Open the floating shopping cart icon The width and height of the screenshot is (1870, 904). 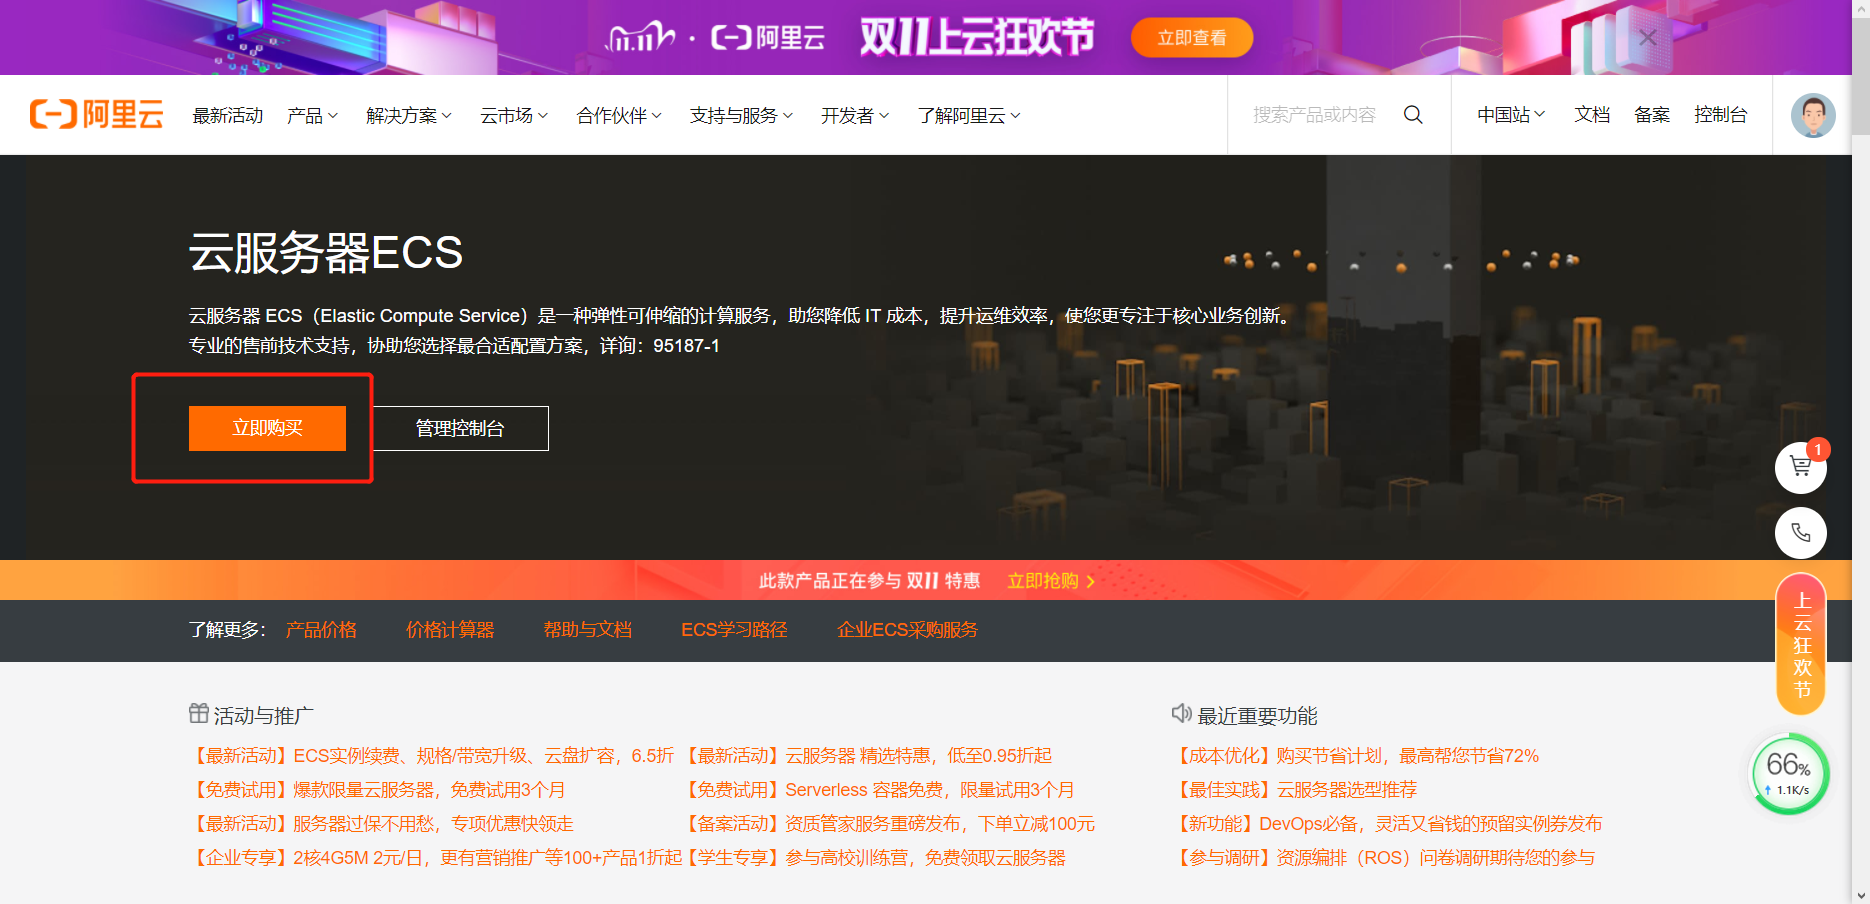1801,467
